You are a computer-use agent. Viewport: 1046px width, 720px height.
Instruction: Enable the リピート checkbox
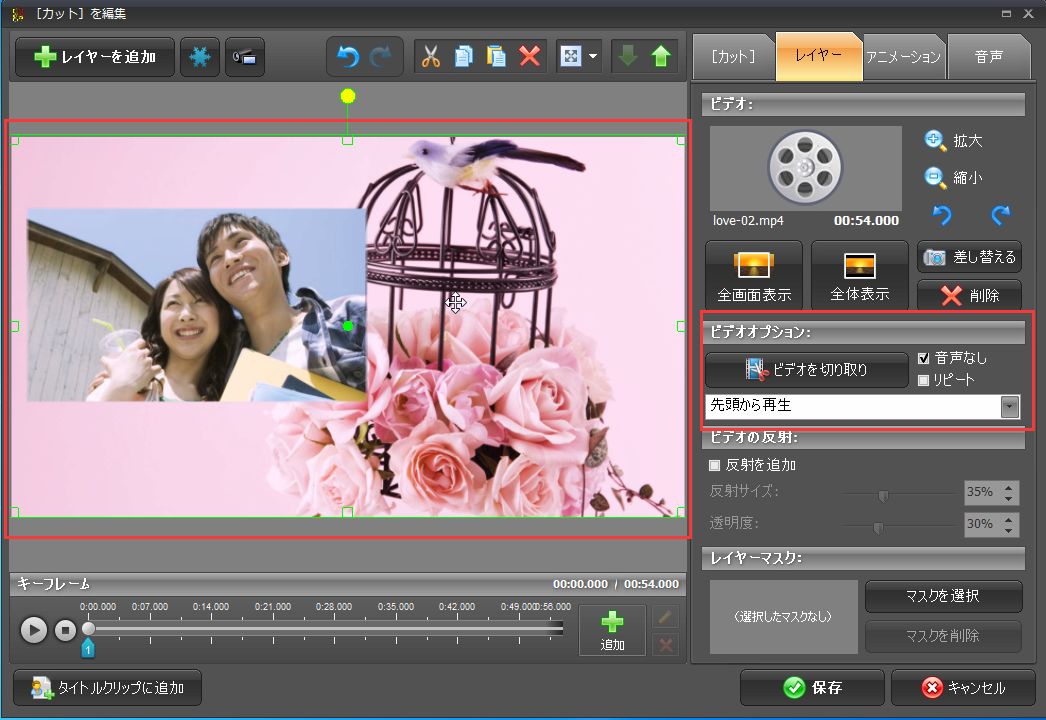tap(924, 380)
